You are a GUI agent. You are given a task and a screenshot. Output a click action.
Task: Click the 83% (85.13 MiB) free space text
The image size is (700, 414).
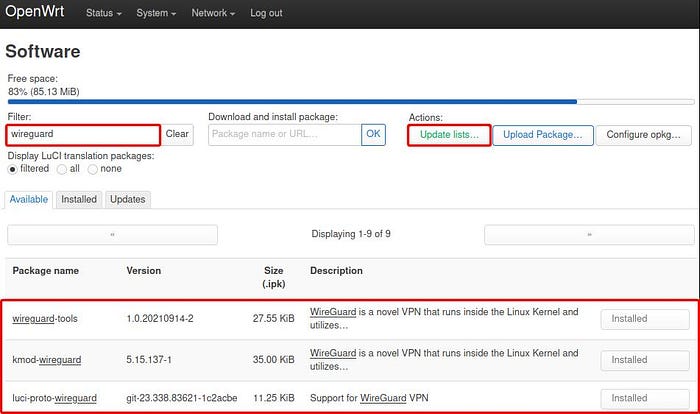(x=44, y=92)
